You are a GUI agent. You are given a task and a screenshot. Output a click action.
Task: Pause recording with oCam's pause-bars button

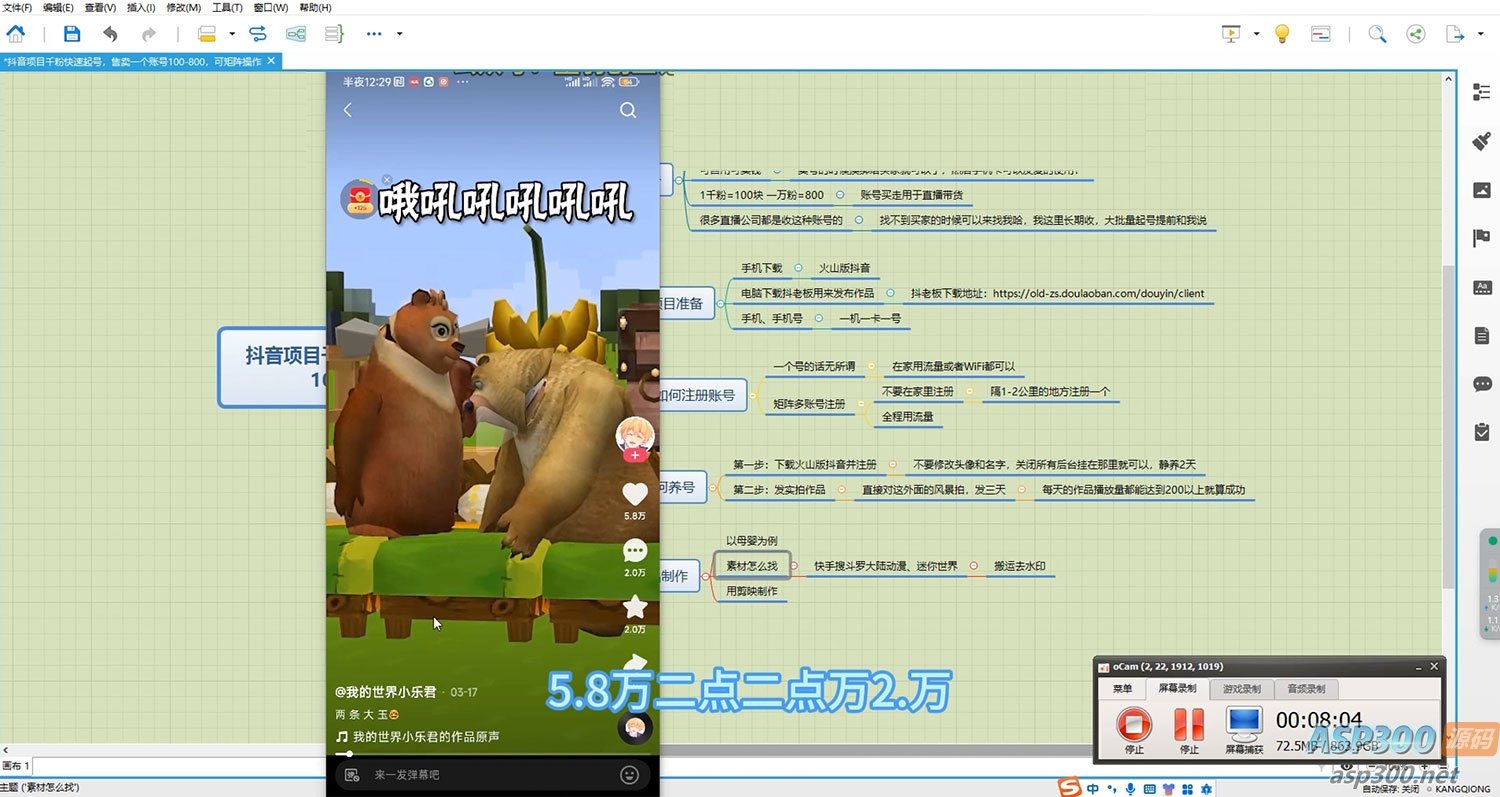pyautogui.click(x=1189, y=722)
